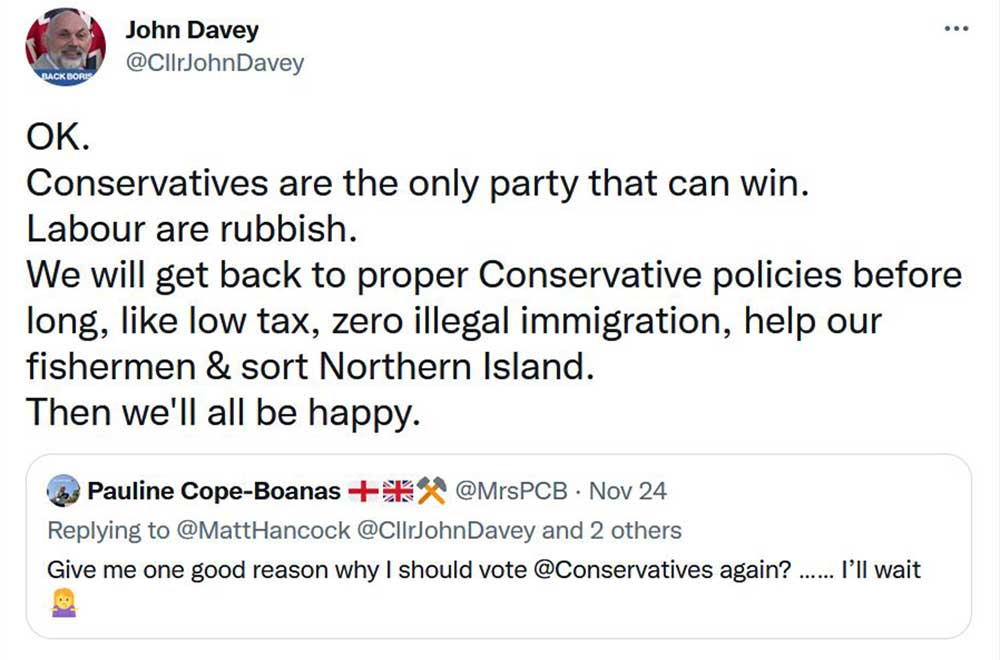
Task: Click Pauline Cope-Boanas's small avatar
Action: point(64,491)
